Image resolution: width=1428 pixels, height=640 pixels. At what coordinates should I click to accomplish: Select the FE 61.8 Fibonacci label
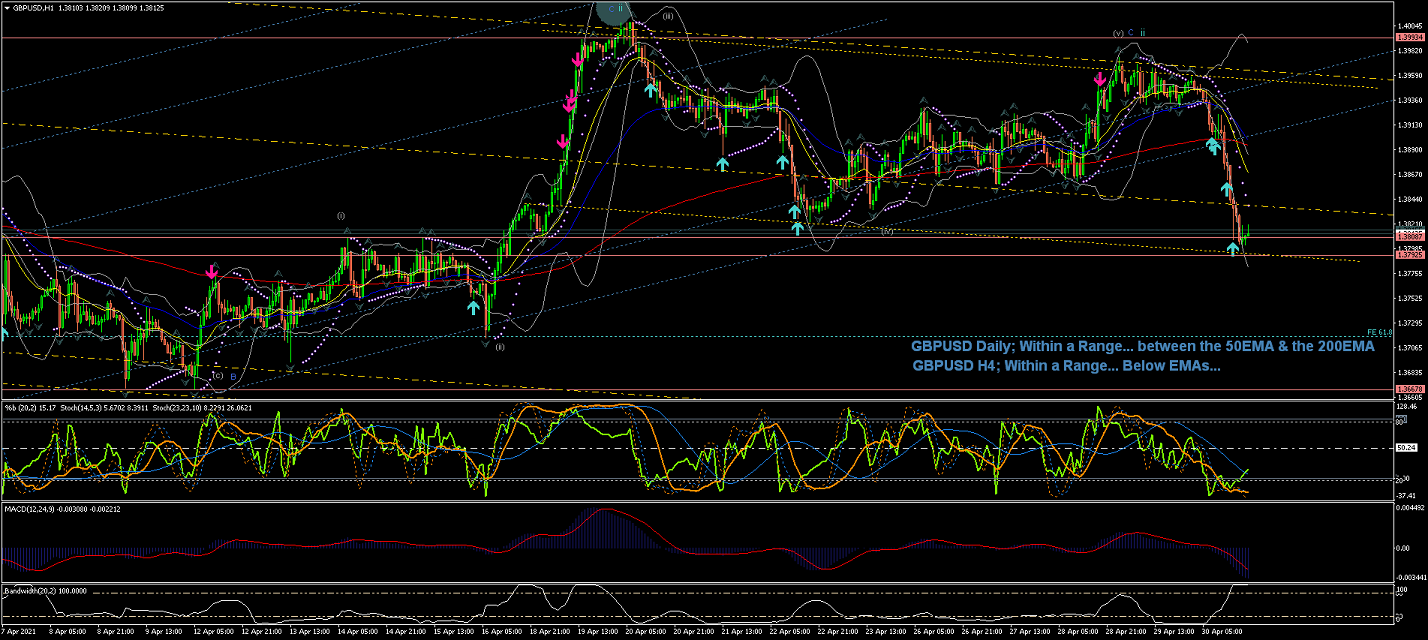(x=1380, y=332)
